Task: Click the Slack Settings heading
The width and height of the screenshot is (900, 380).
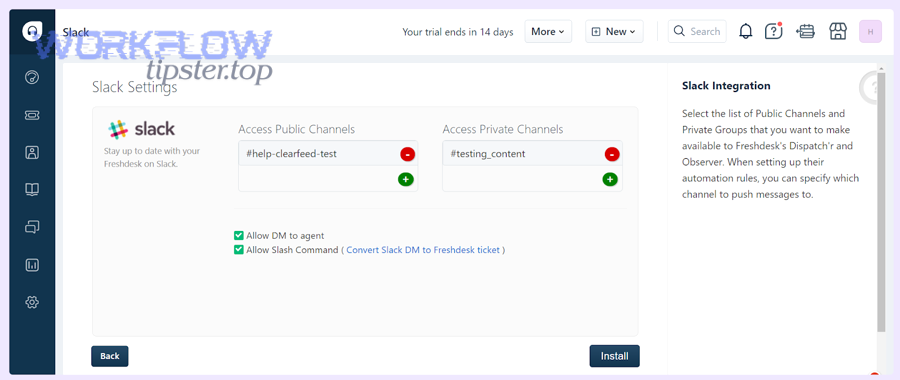Action: coord(134,88)
